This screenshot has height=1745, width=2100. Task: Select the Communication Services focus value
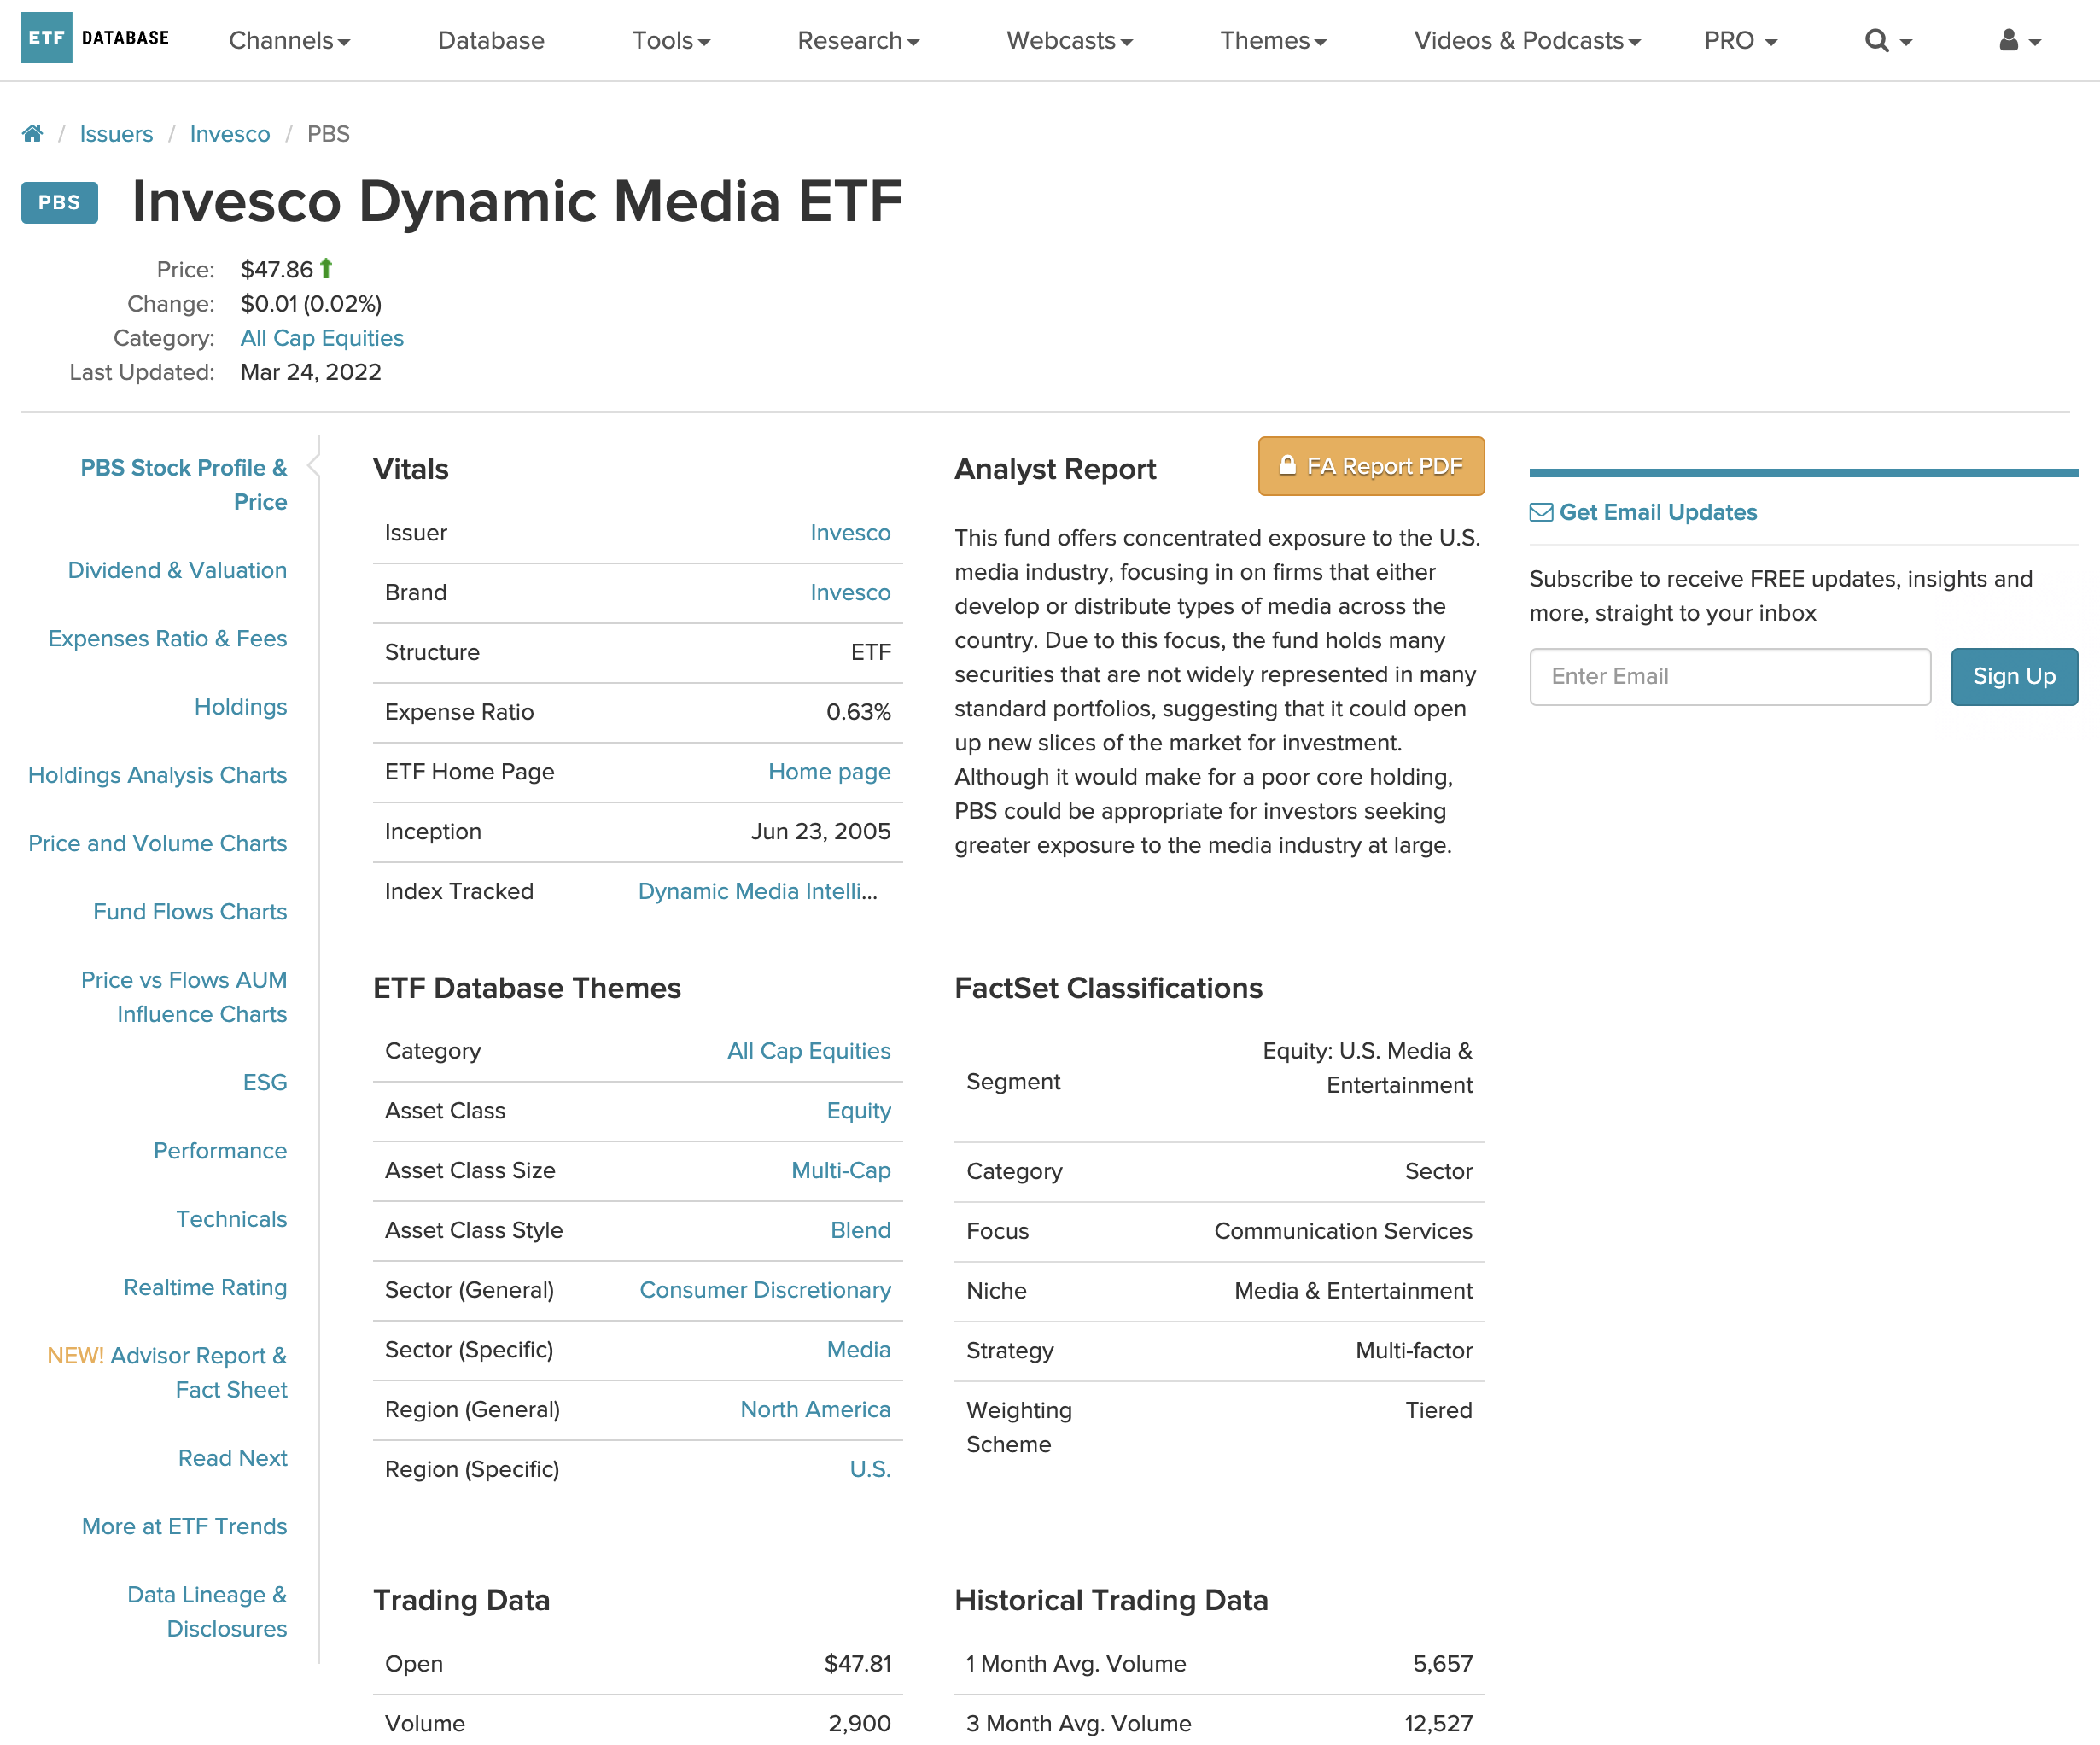[x=1343, y=1231]
